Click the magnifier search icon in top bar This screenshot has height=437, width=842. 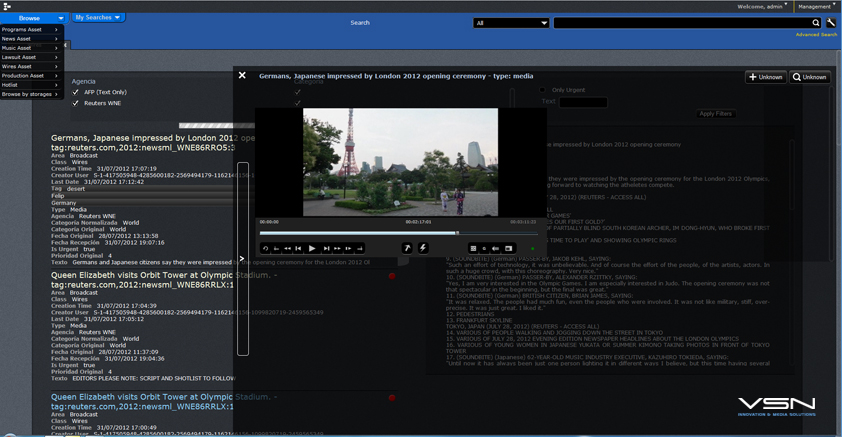(x=816, y=22)
